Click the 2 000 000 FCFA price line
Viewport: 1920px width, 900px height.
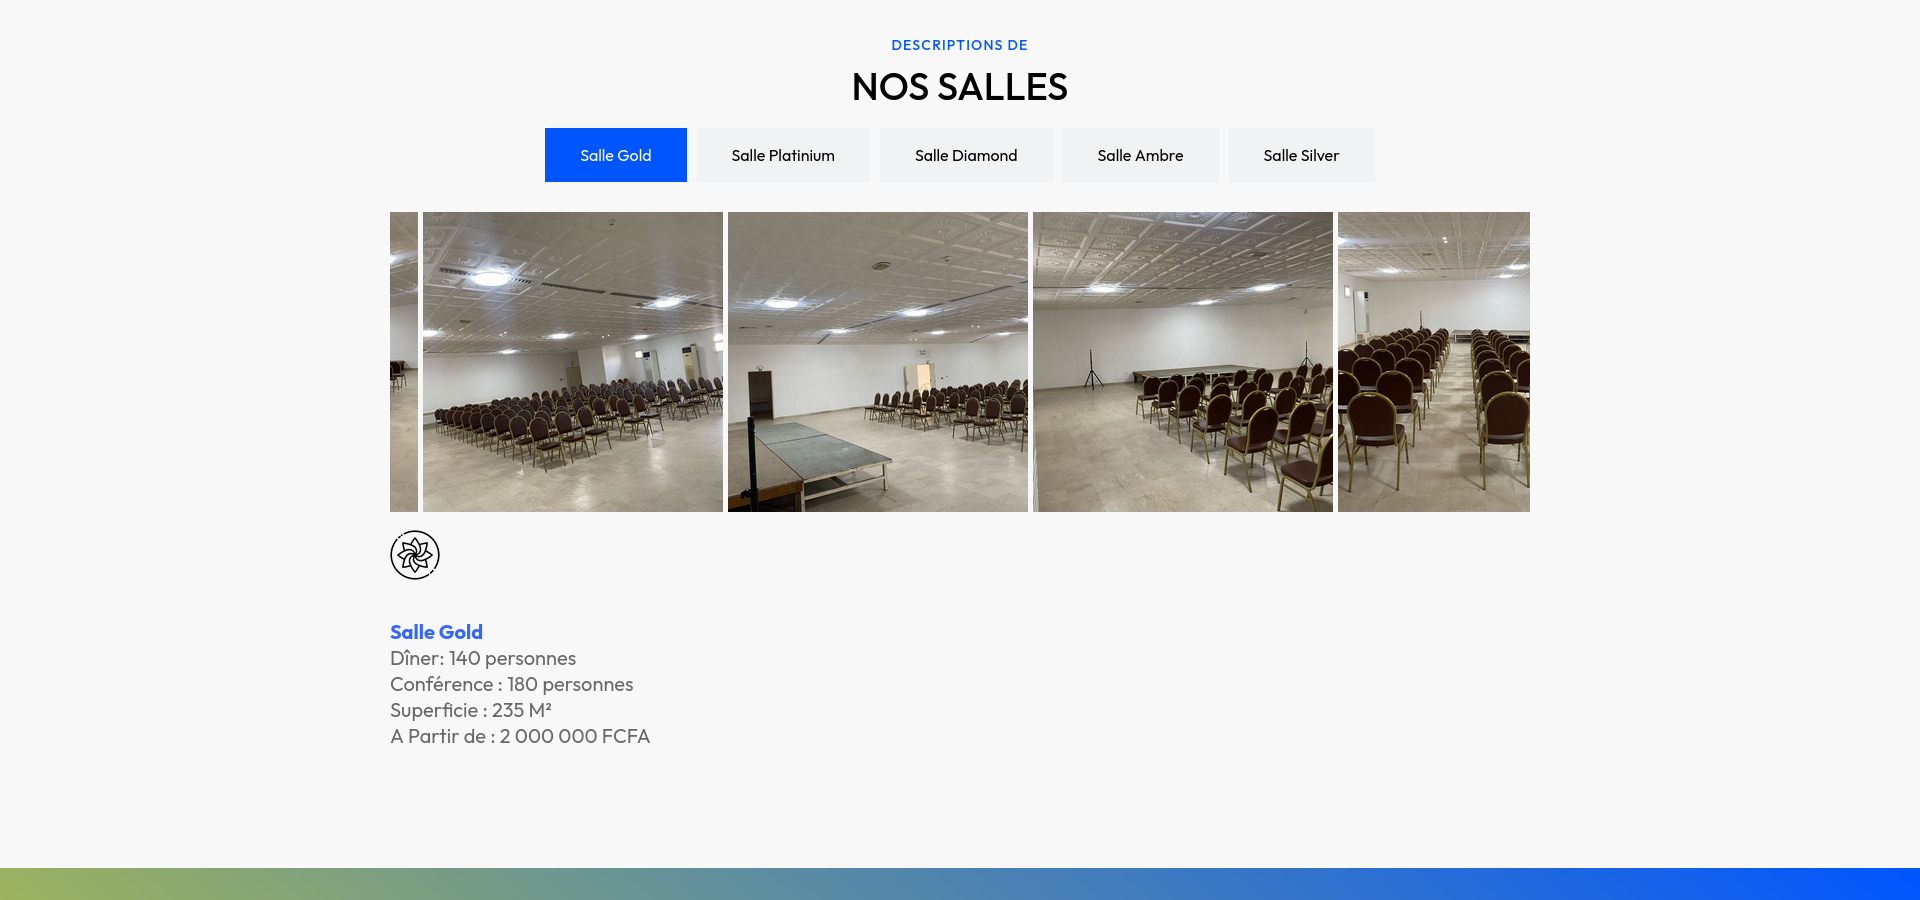pos(520,736)
